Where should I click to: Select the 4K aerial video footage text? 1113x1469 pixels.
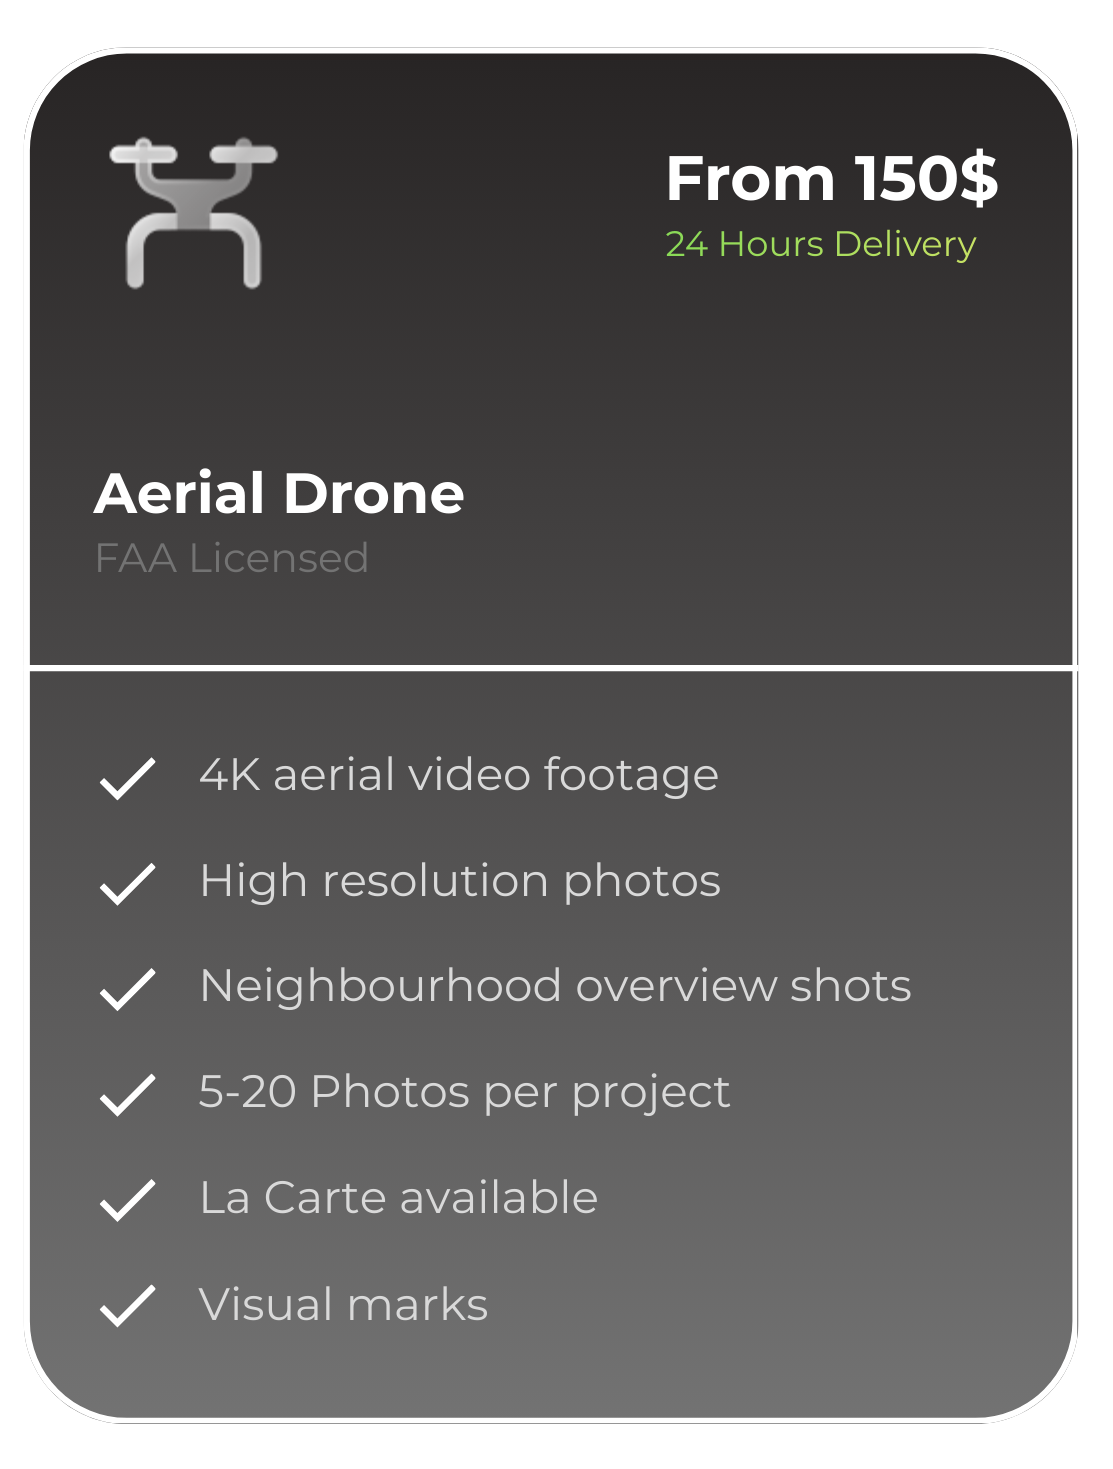click(x=458, y=775)
